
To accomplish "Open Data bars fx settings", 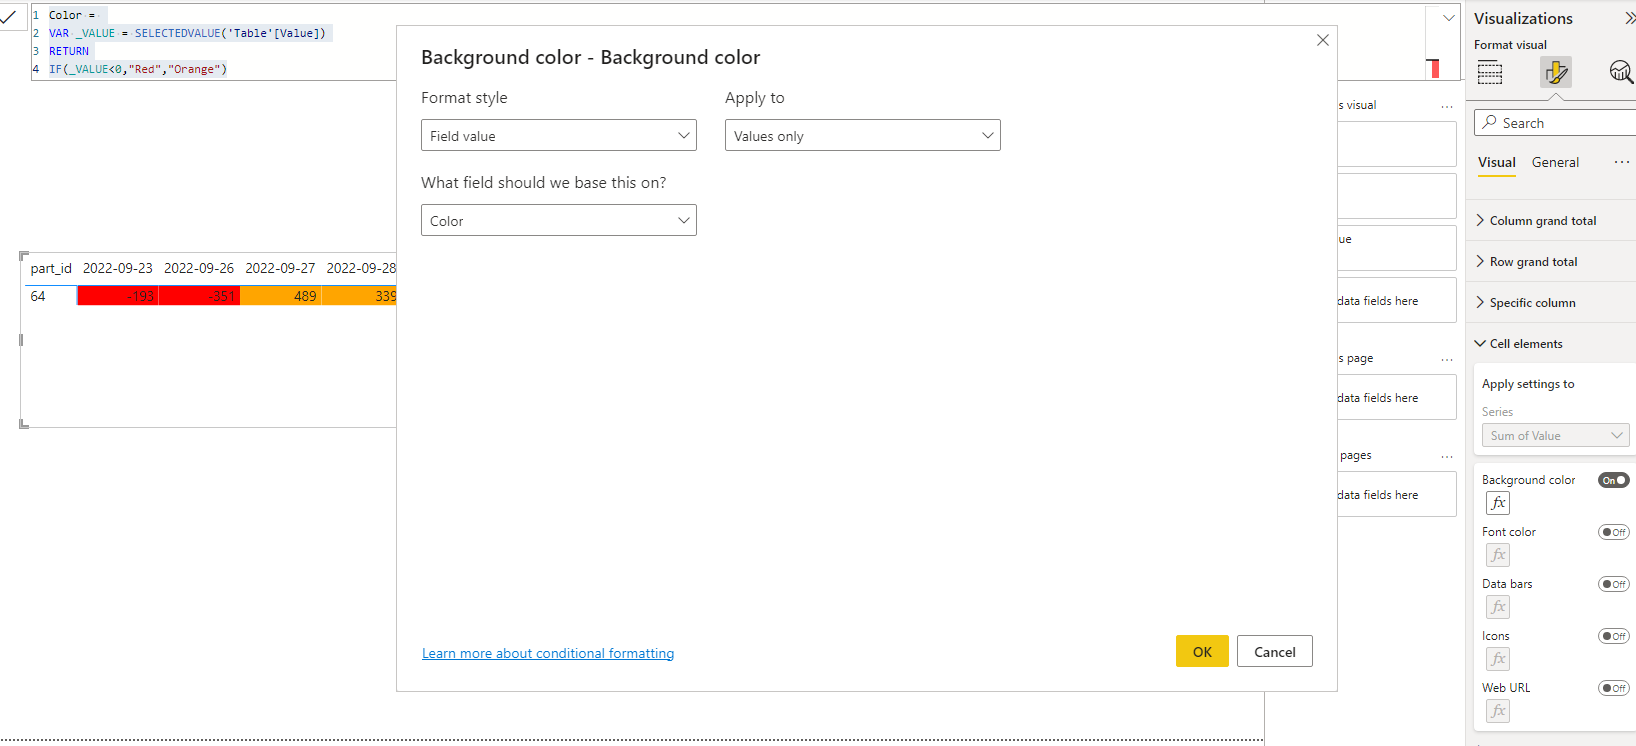I will point(1498,607).
